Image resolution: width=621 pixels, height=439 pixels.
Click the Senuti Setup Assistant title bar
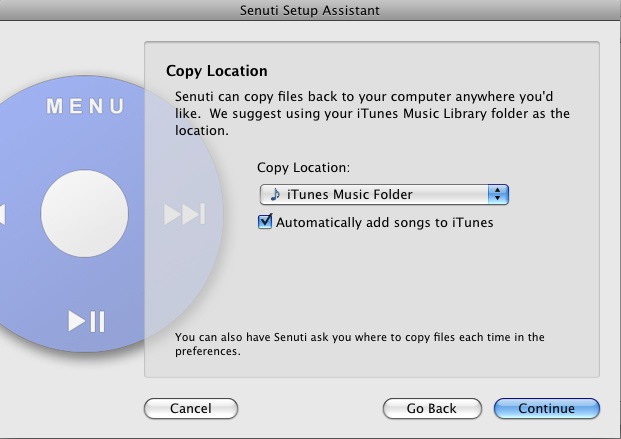[x=310, y=10]
